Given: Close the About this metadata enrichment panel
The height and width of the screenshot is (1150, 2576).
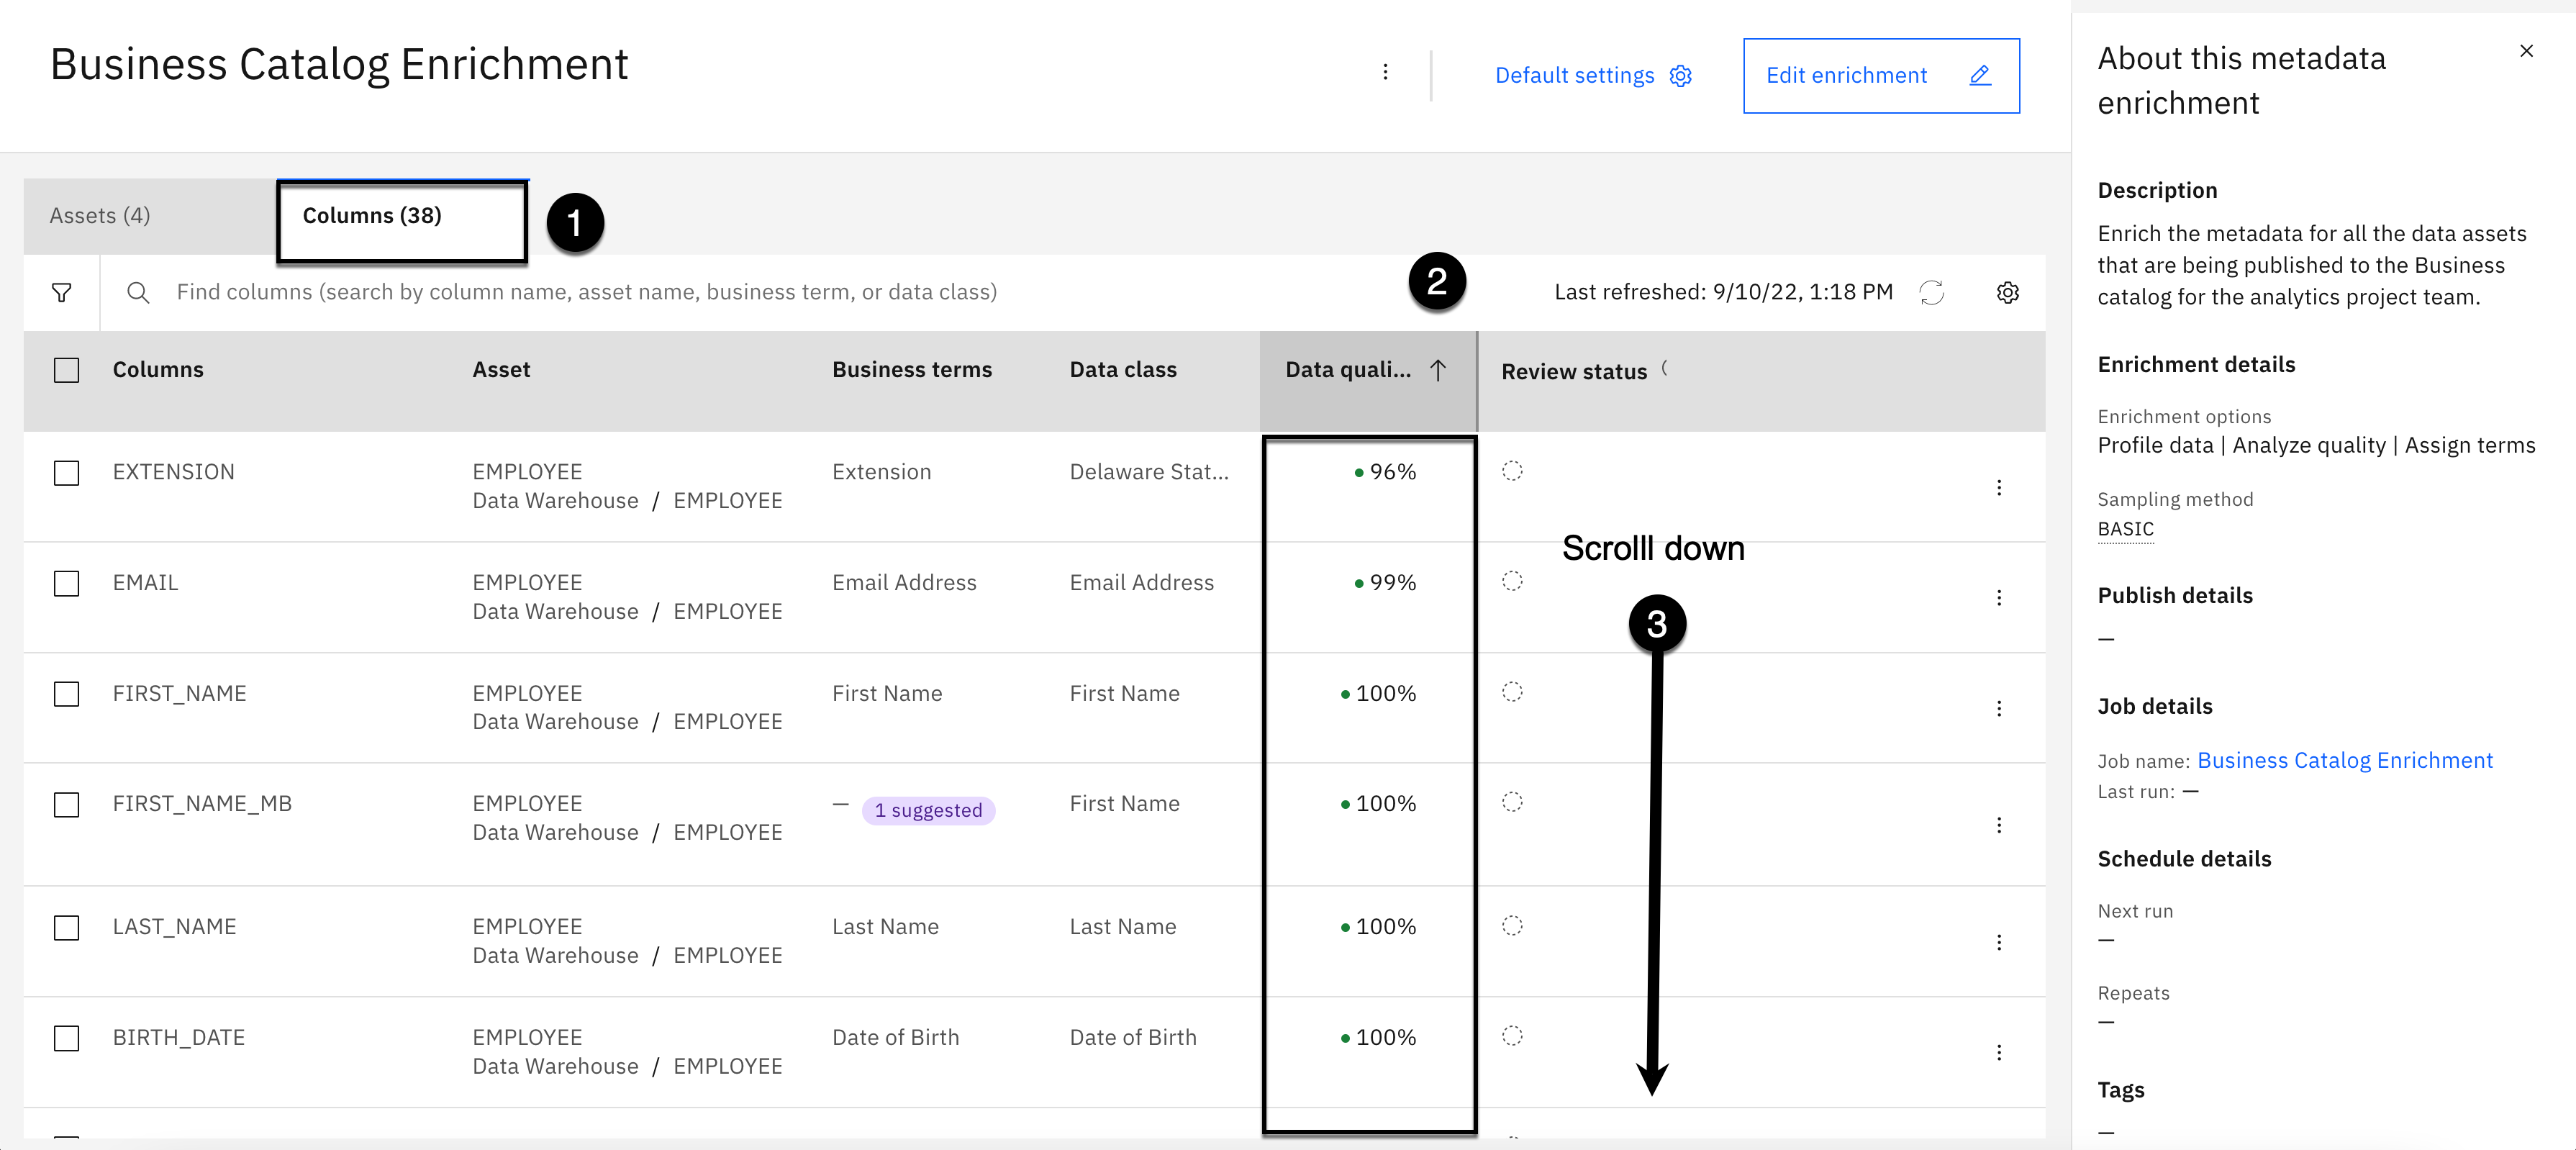Looking at the screenshot, I should coord(2526,51).
